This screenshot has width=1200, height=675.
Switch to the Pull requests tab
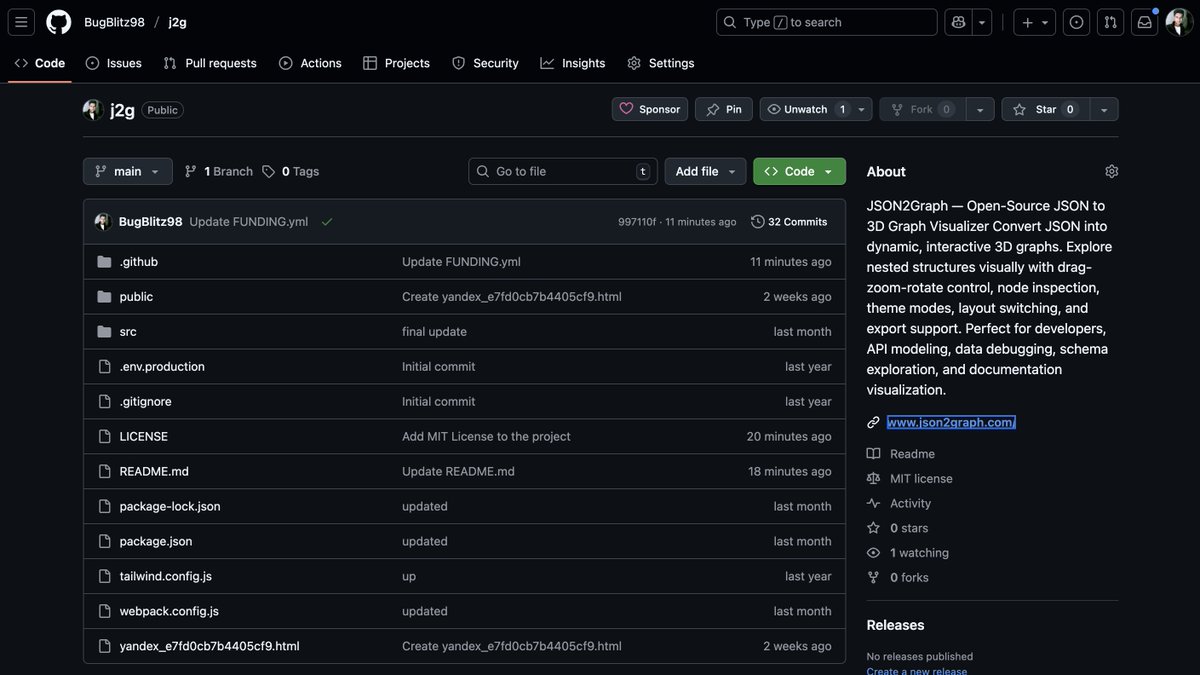(x=210, y=63)
